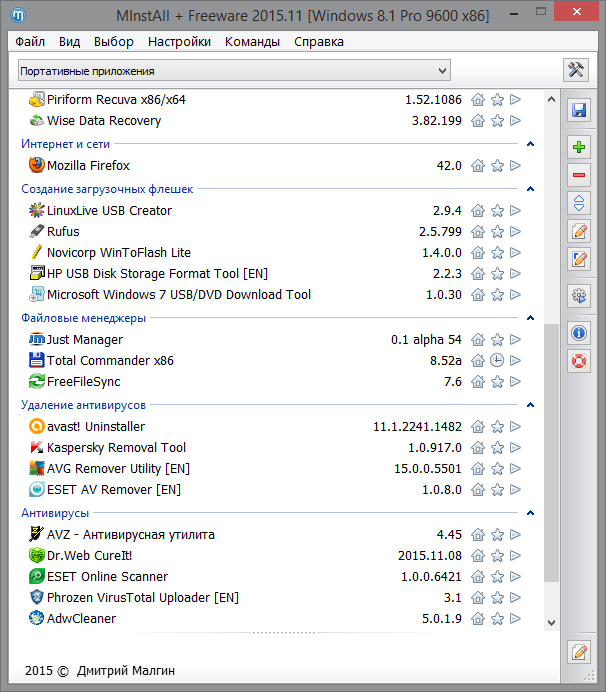Toggle the star for avast! Uninstaller
Screen dimensions: 606x692
[497, 427]
